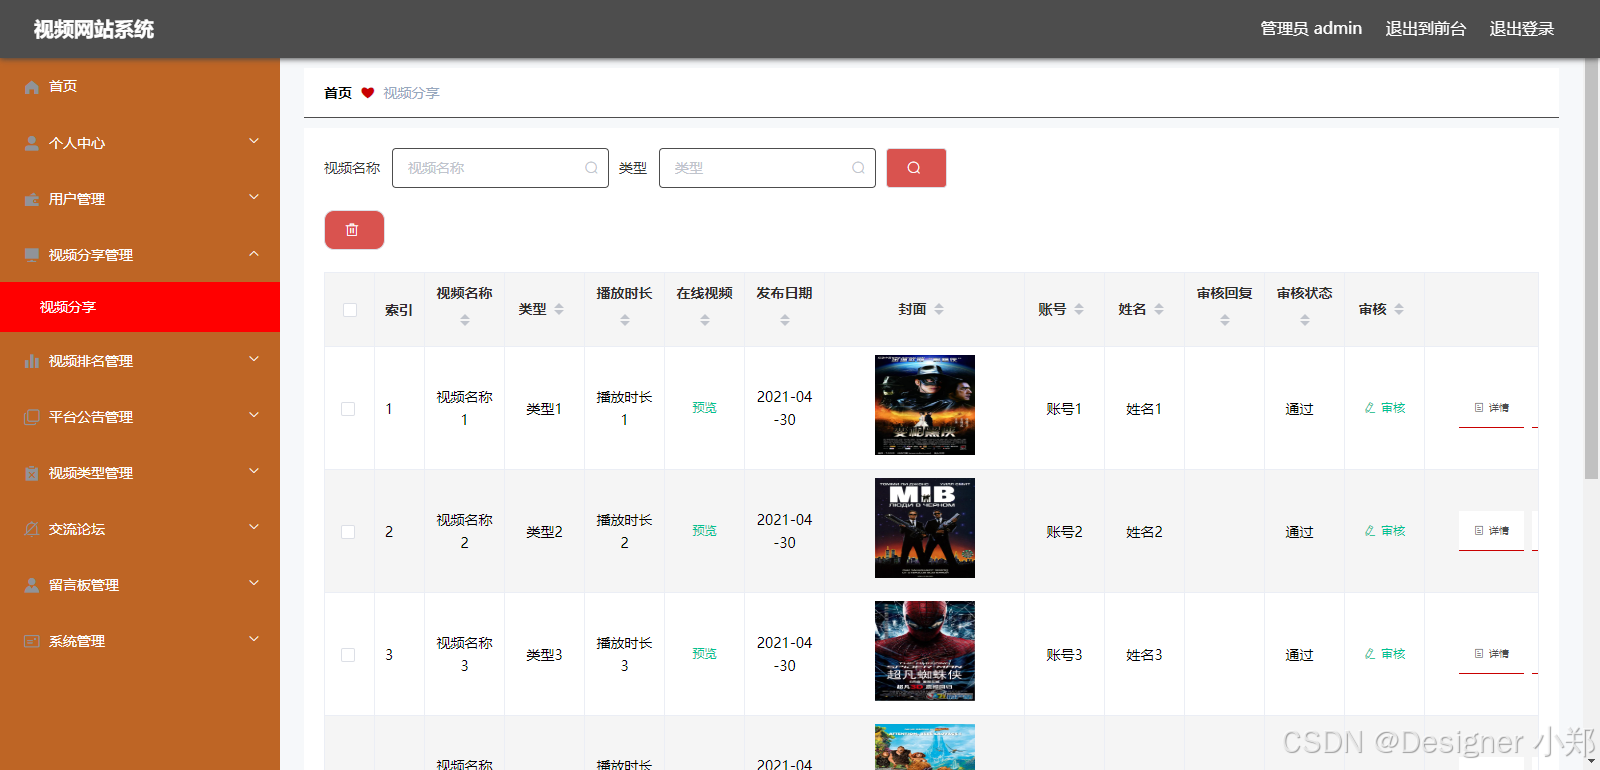1600x770 pixels.
Task: Click 预览 link in row 1
Action: click(x=705, y=408)
